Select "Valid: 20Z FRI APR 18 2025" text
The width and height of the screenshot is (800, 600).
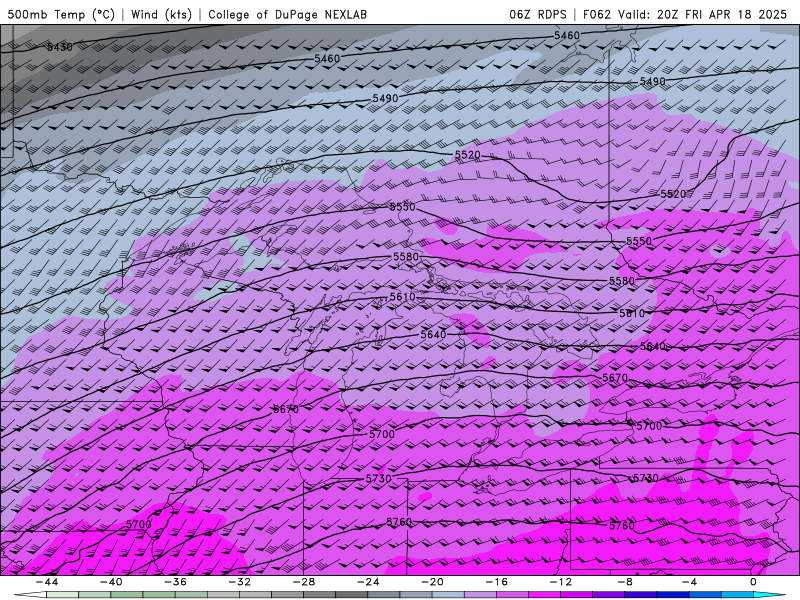[702, 14]
